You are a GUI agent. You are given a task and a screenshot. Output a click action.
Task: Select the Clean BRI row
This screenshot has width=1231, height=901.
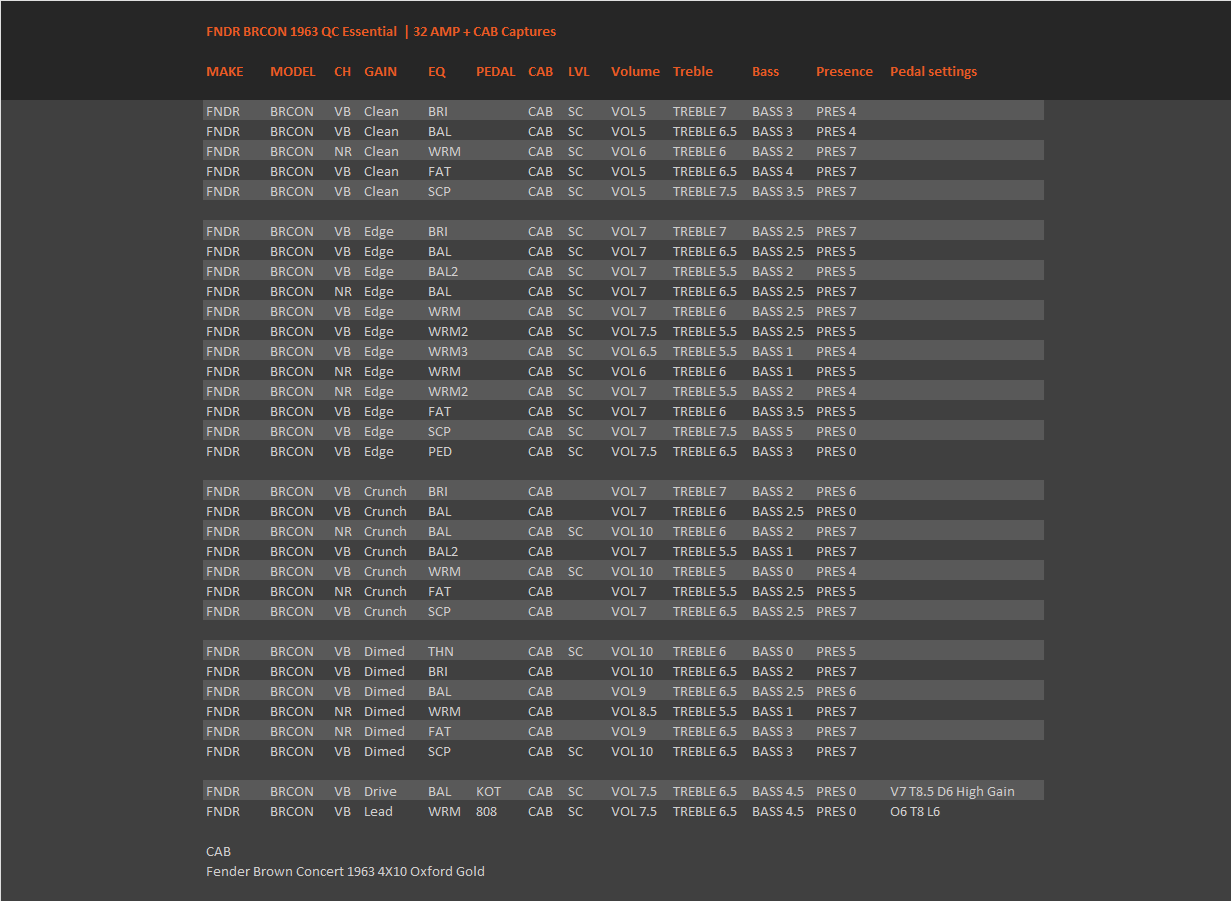[623, 111]
